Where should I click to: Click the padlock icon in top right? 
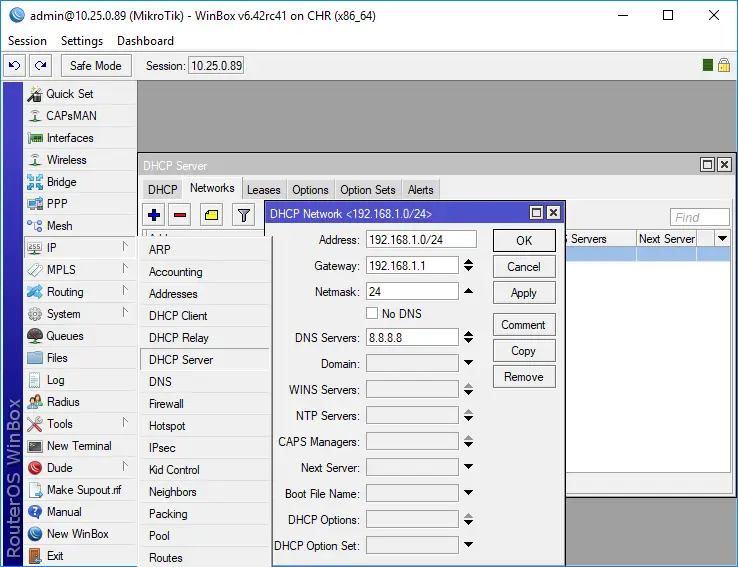(724, 65)
